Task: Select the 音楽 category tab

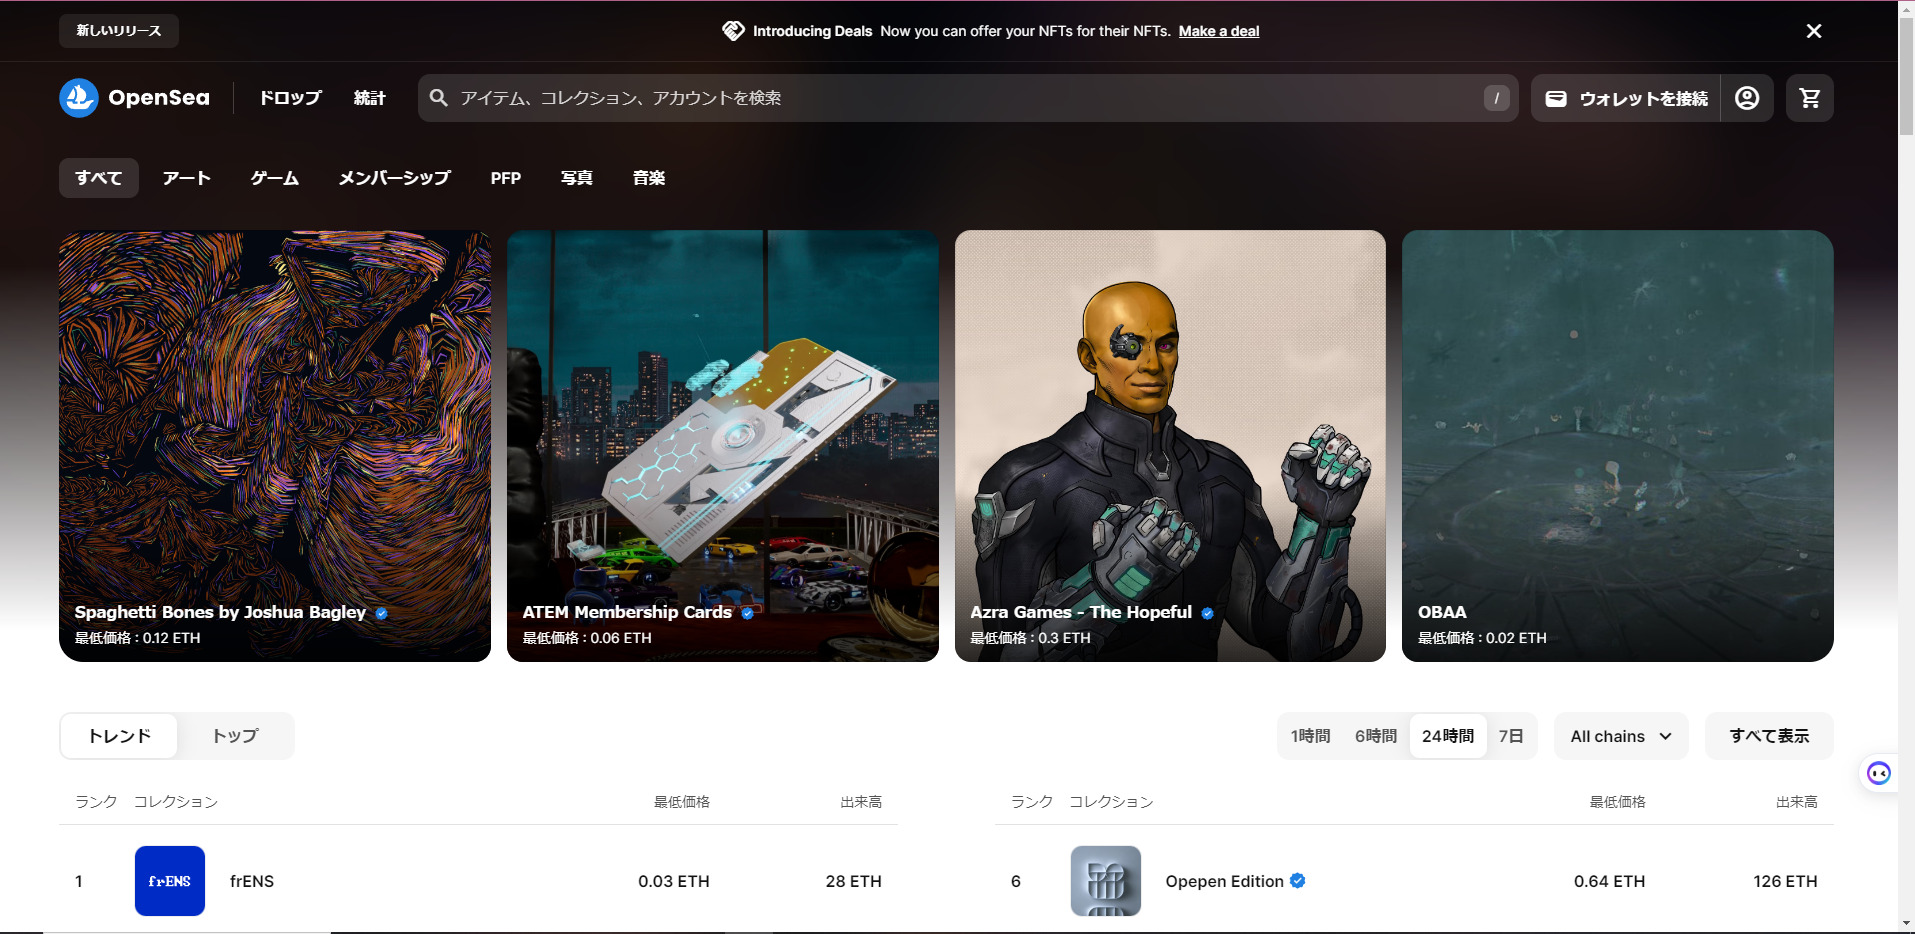Action: click(x=649, y=178)
